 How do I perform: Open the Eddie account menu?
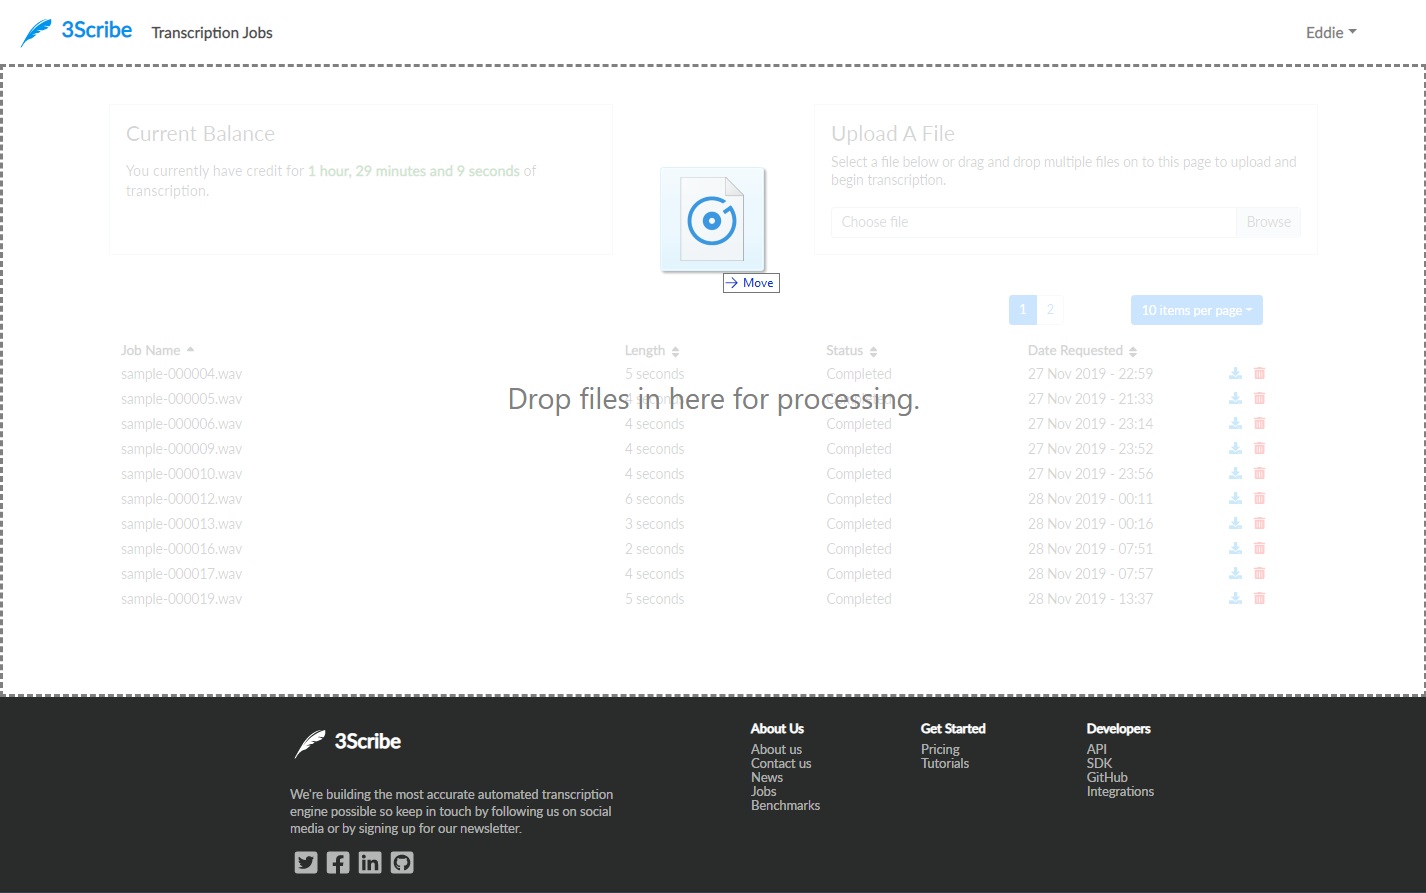tap(1330, 32)
